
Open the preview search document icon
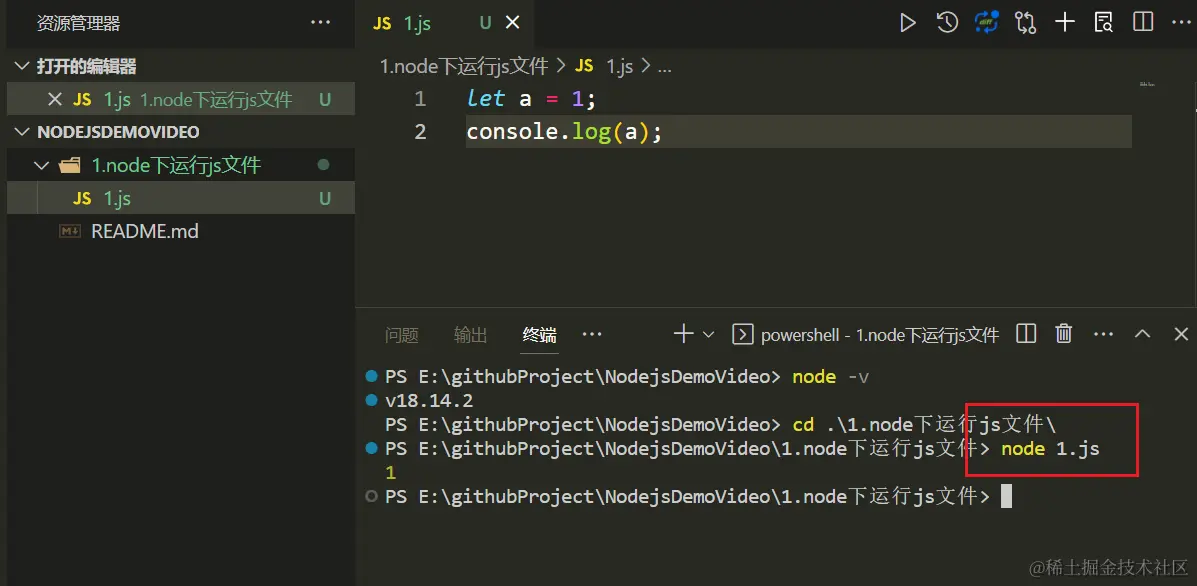1103,23
